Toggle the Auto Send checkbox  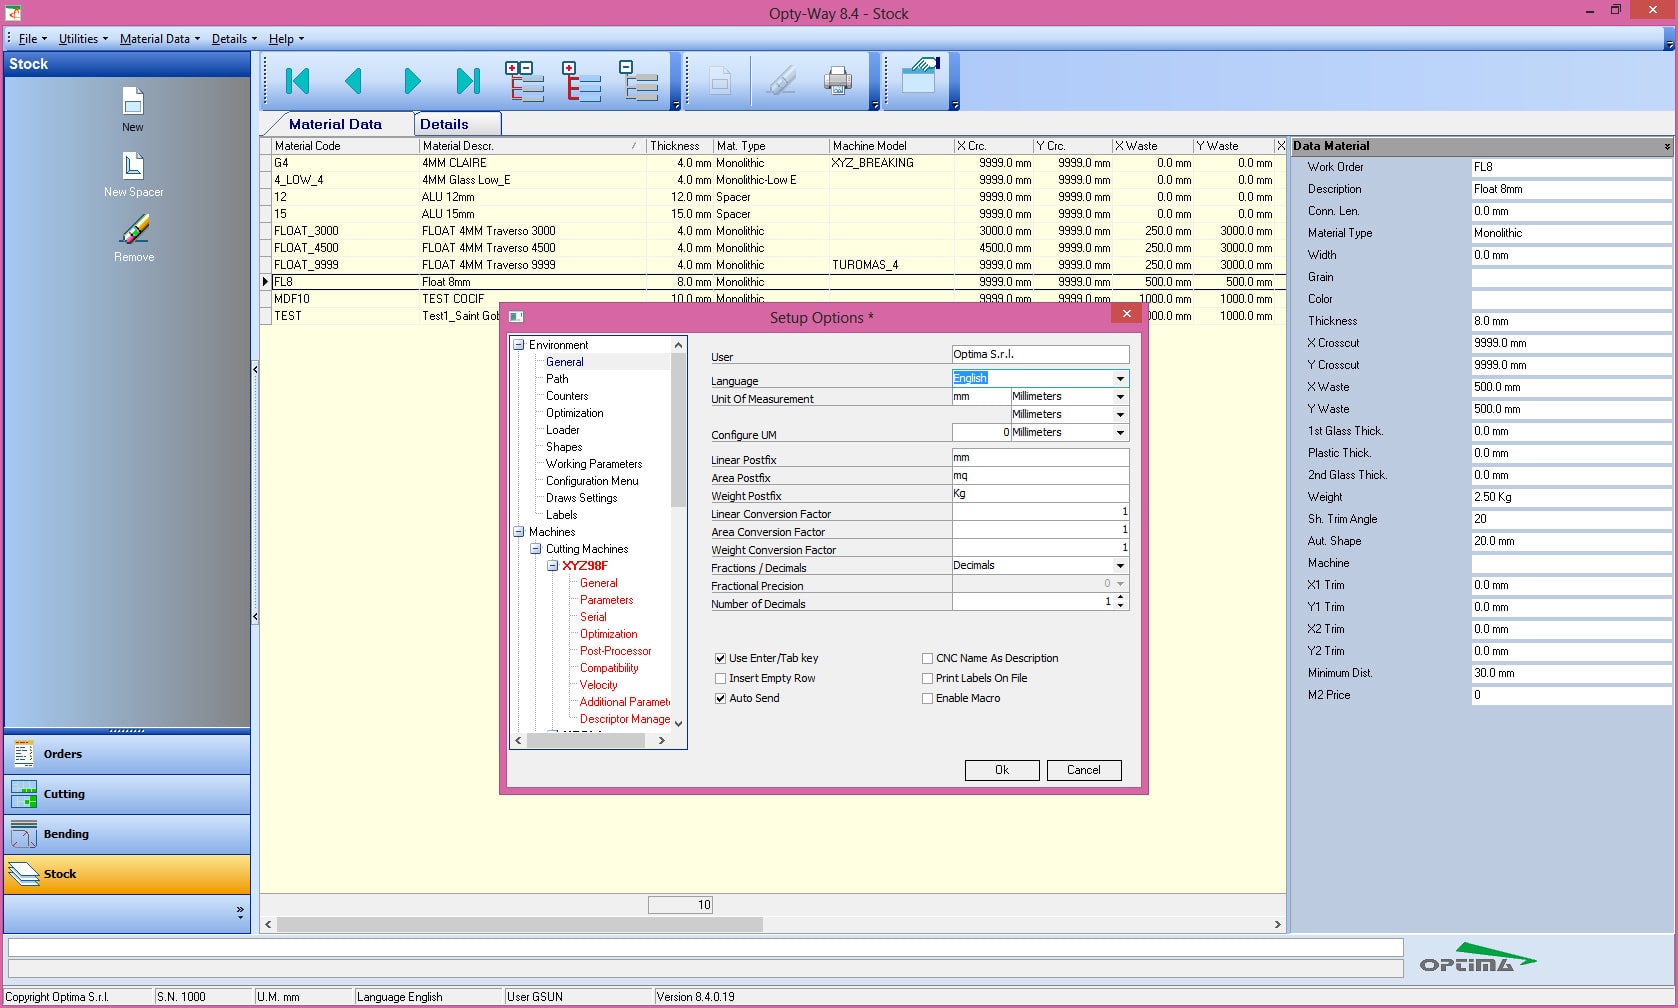click(720, 698)
